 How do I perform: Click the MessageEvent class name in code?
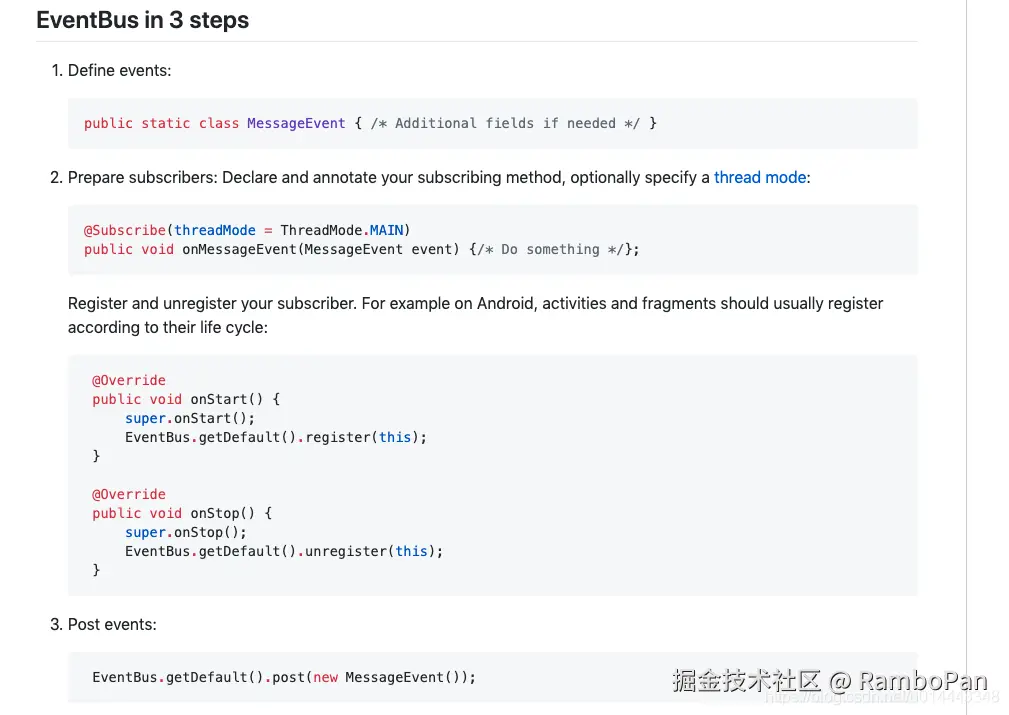tap(296, 123)
